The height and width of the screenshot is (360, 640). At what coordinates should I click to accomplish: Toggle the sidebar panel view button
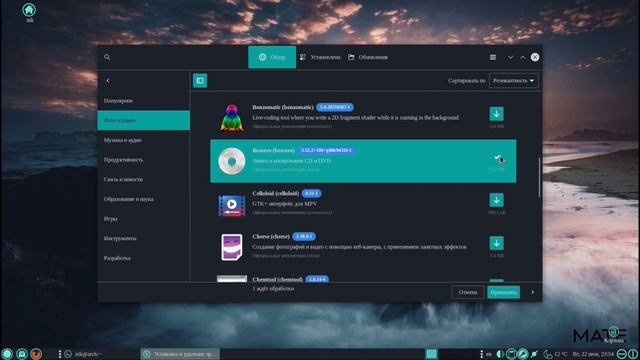tap(200, 81)
